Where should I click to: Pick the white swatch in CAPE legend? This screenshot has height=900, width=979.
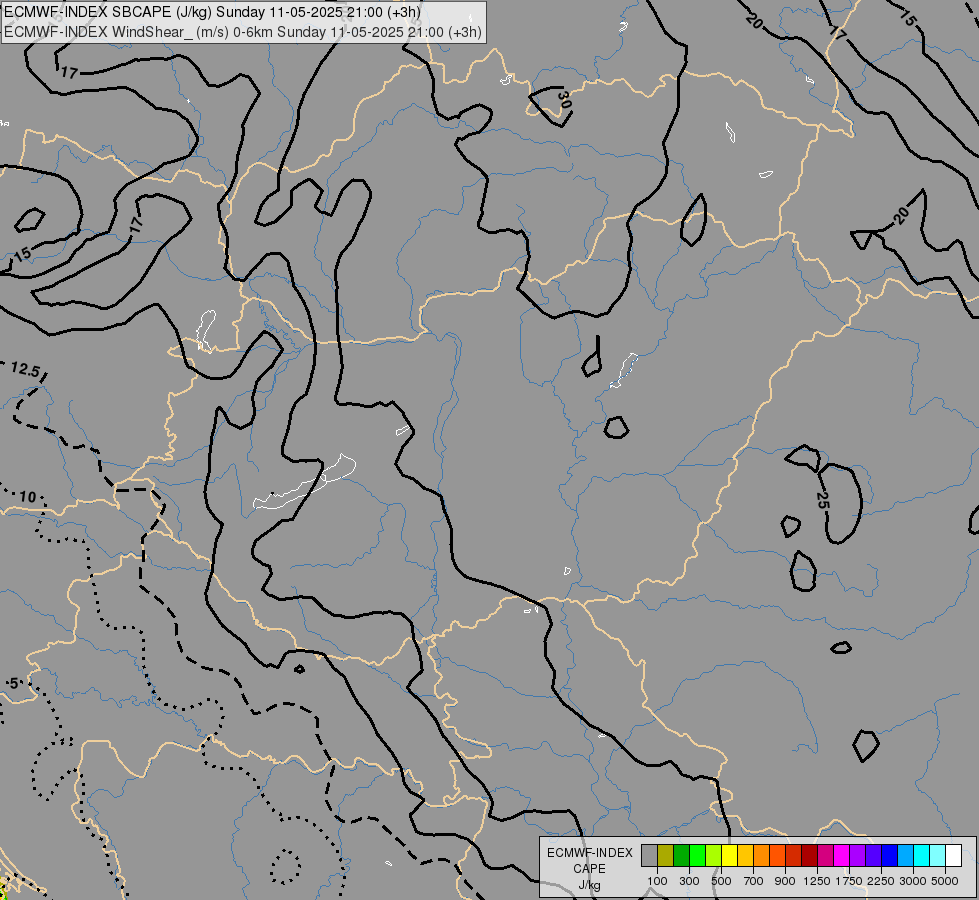(954, 855)
